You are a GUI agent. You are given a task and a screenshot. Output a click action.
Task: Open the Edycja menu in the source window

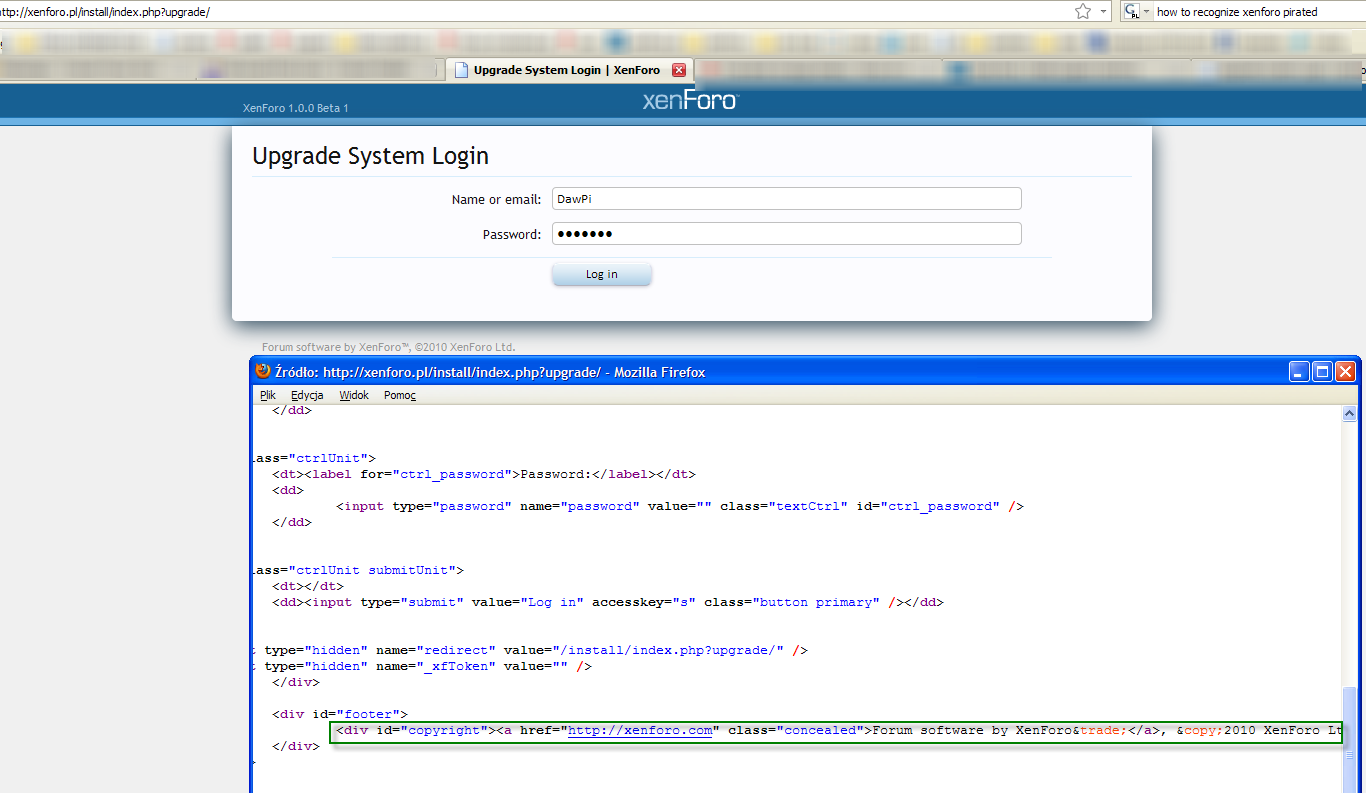click(307, 395)
